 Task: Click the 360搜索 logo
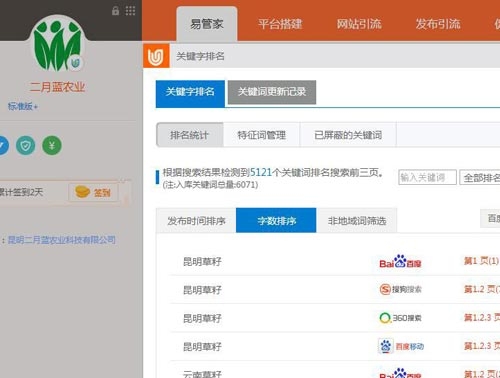[x=400, y=318]
